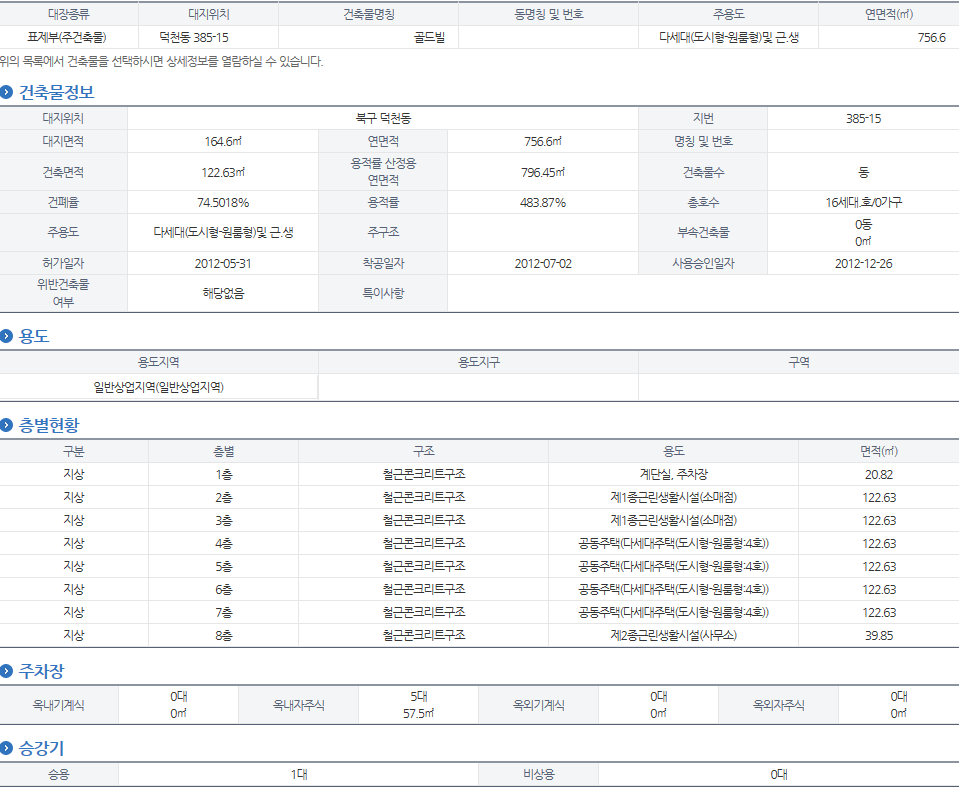Click the 1대 passenger elevator value
The width and height of the screenshot is (961, 788).
click(x=298, y=775)
